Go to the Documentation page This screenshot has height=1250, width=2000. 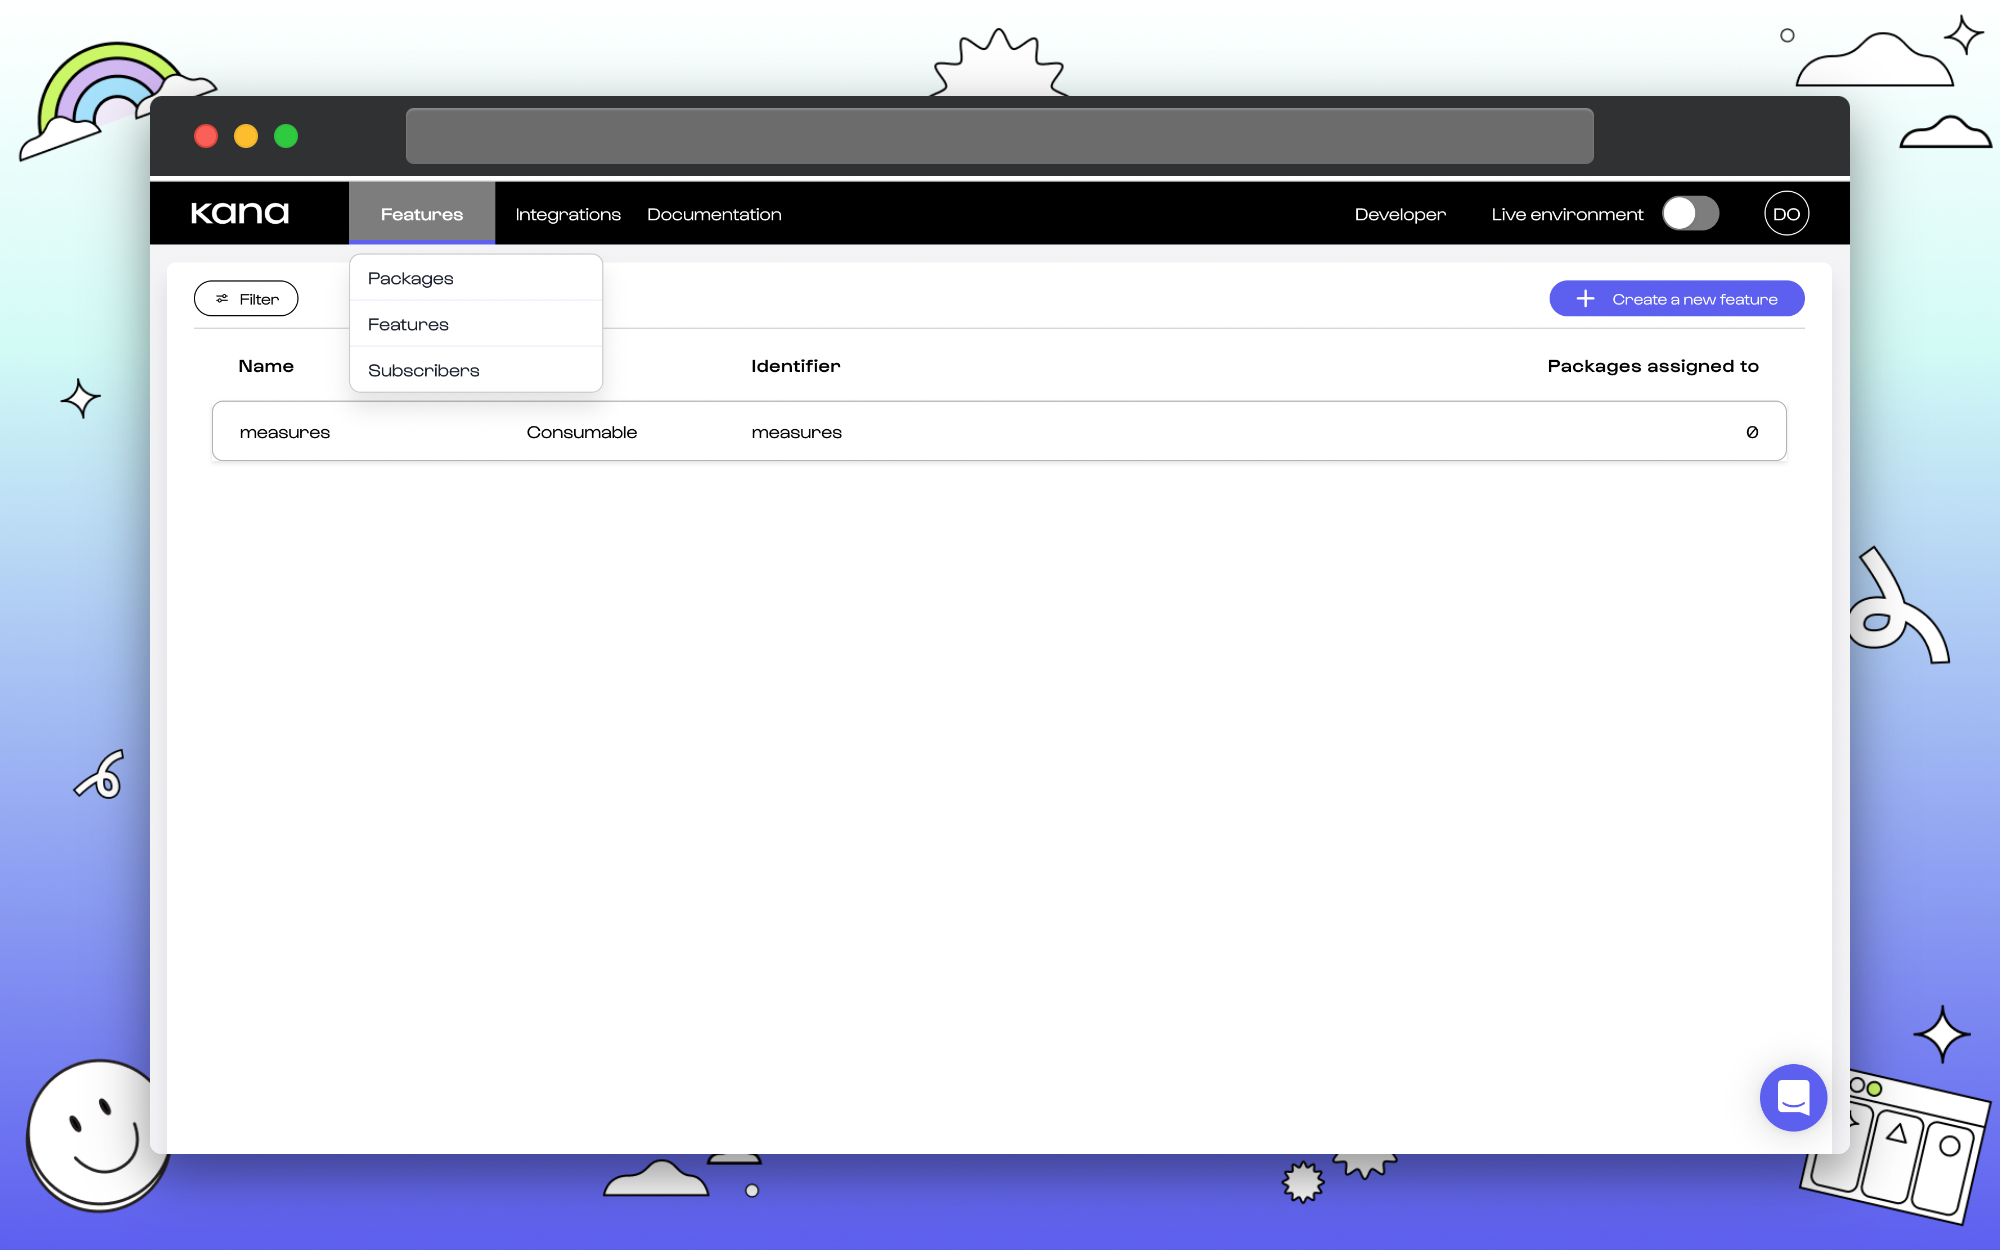pos(714,214)
